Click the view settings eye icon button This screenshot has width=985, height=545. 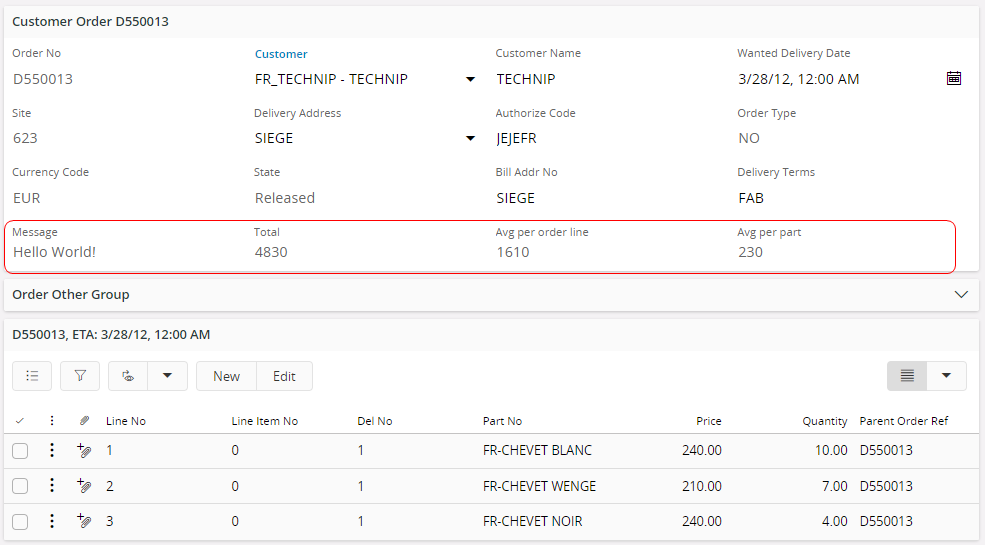coord(128,376)
